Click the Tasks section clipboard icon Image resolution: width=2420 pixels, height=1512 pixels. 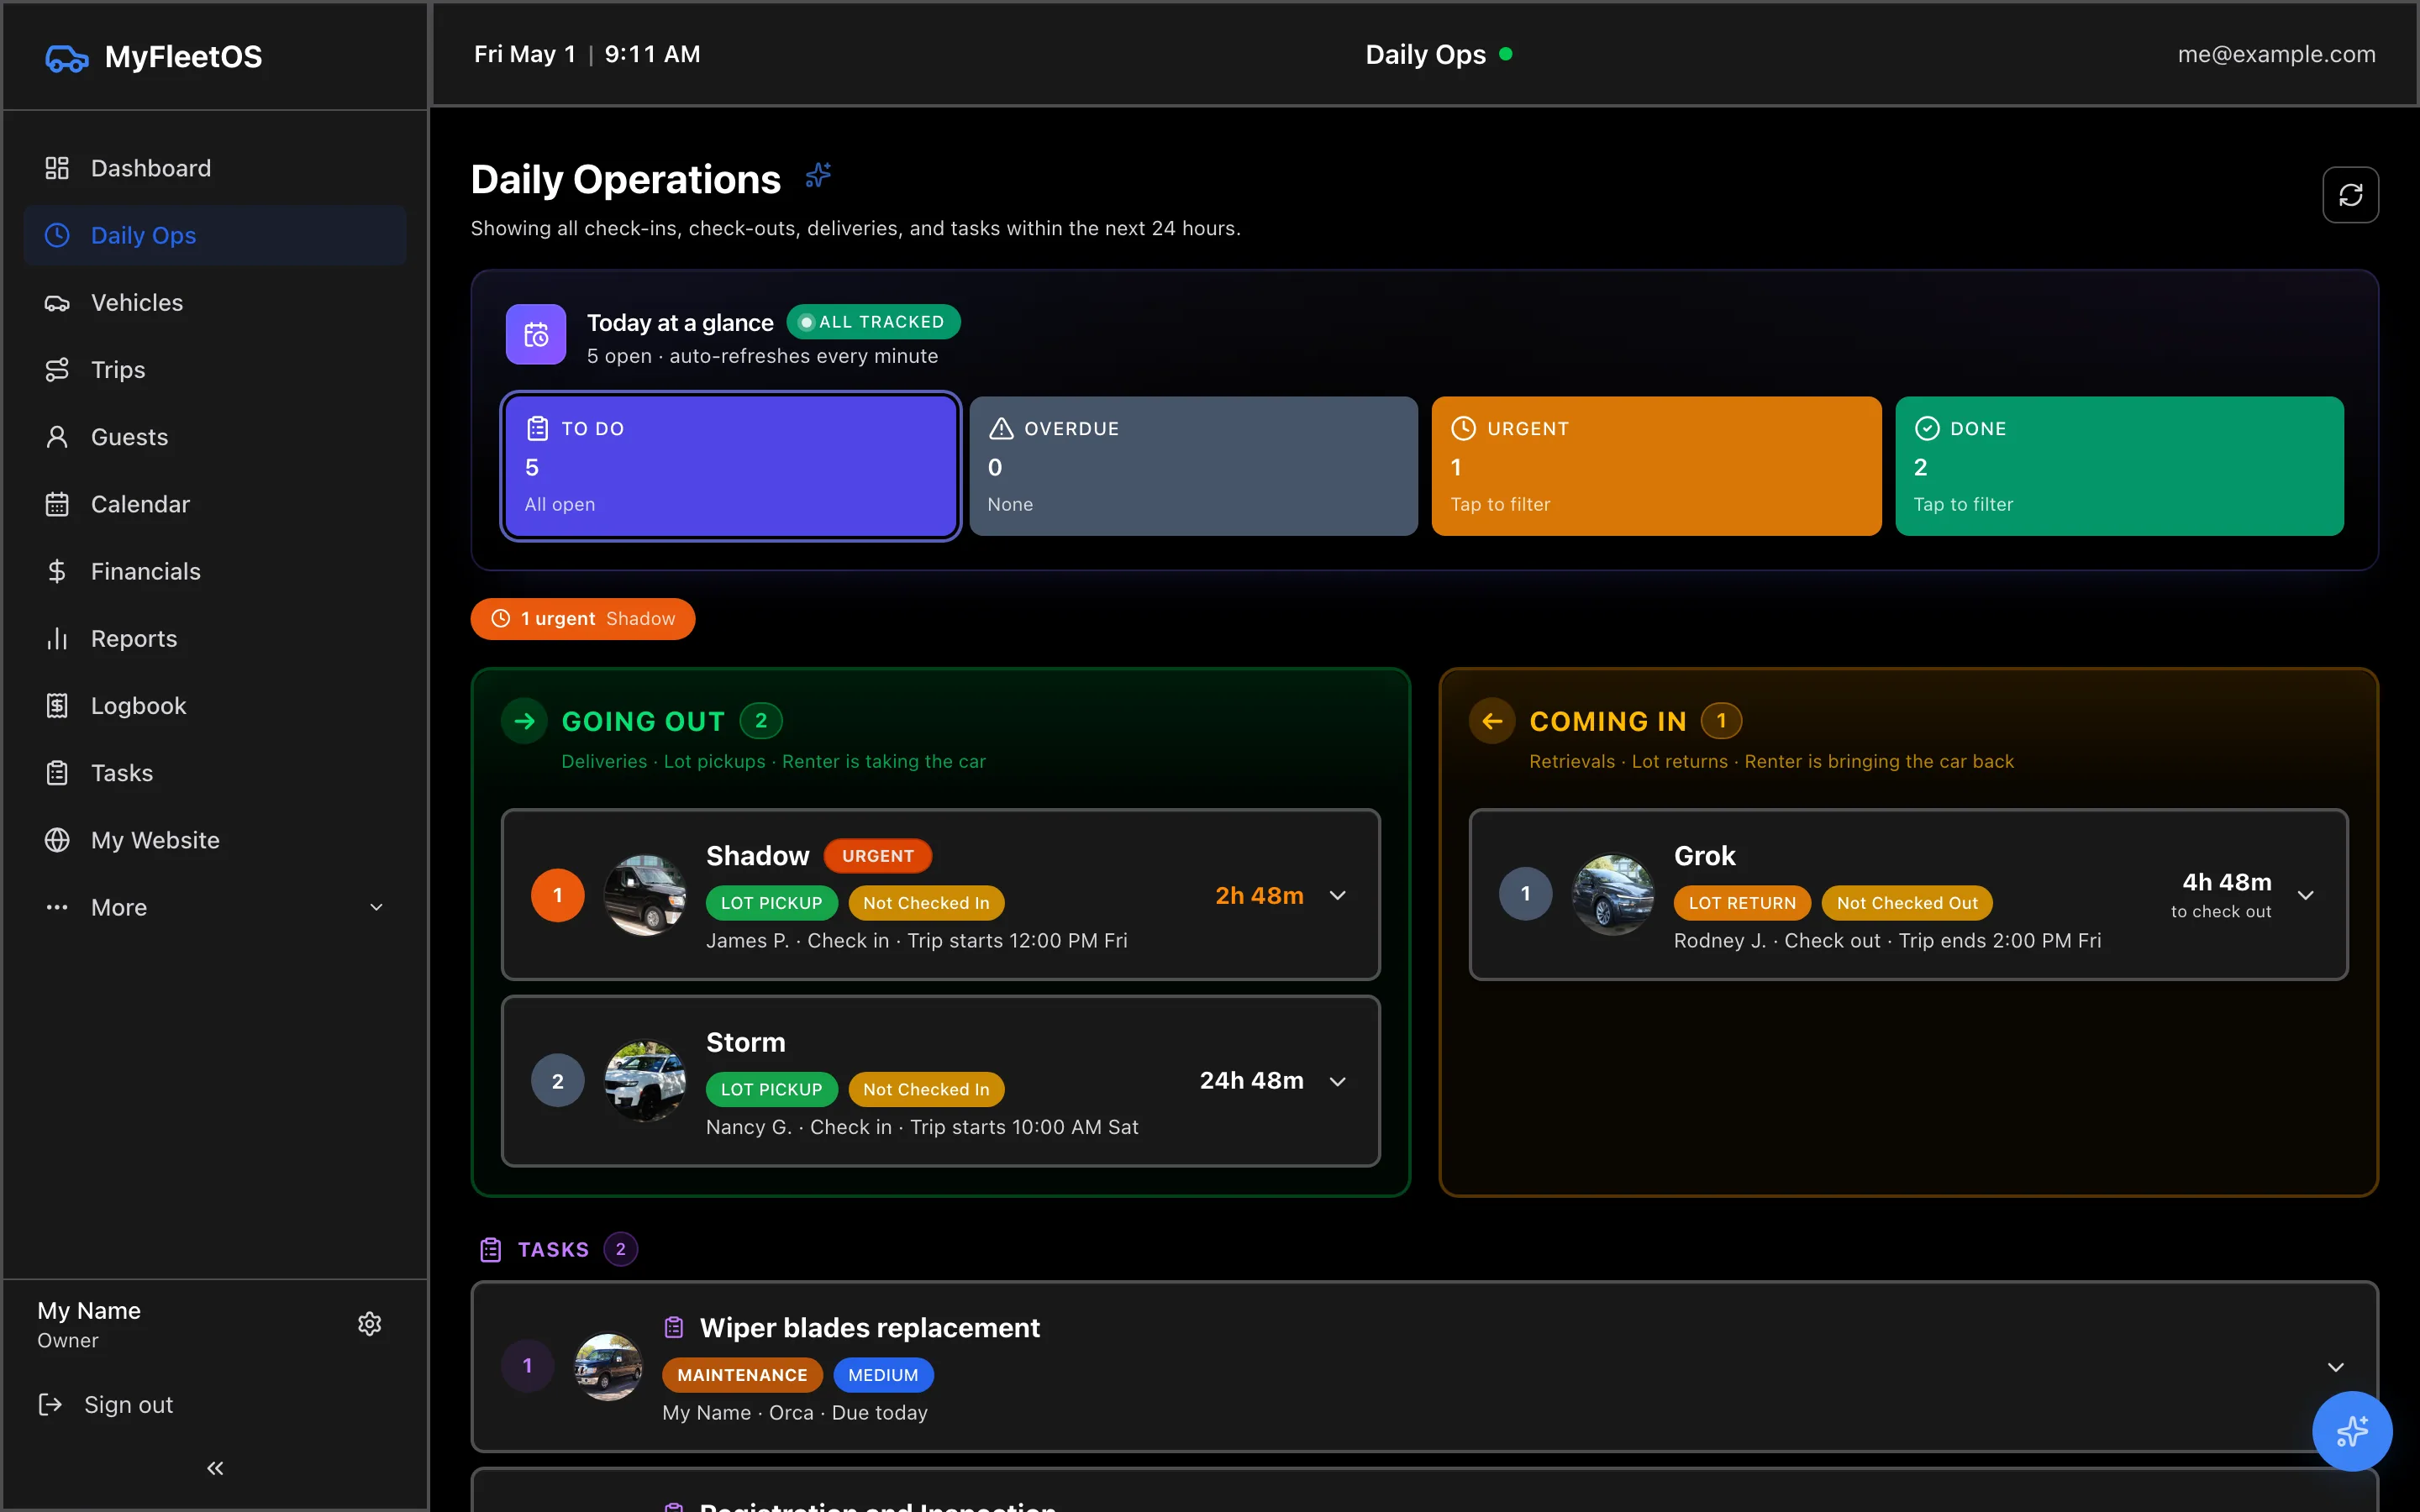click(491, 1249)
